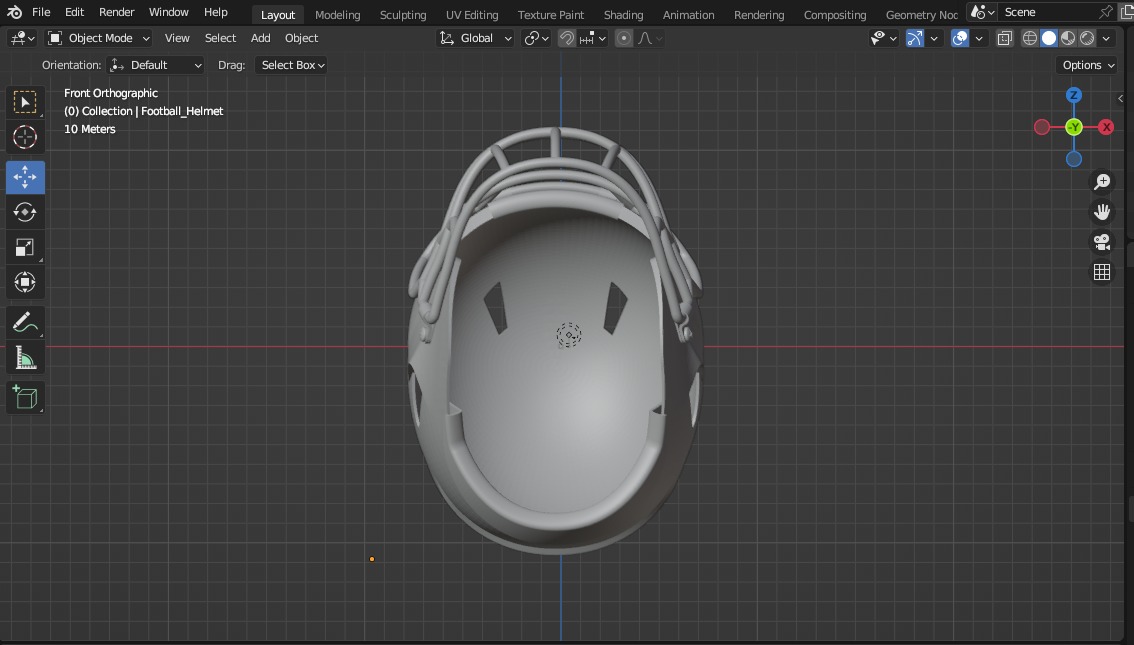Switch to the Animation workspace tab

pos(688,14)
